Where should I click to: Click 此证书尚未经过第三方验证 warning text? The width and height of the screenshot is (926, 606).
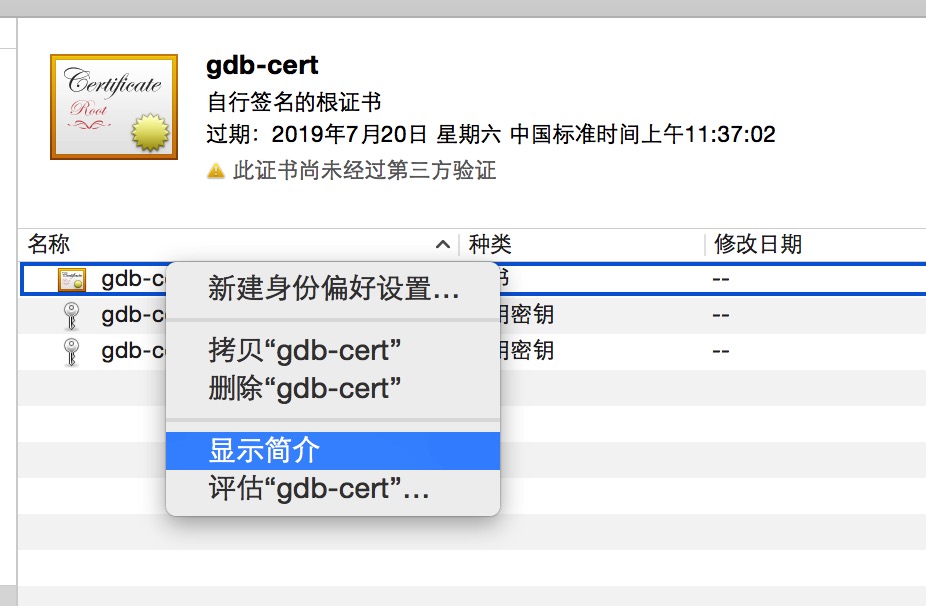pyautogui.click(x=364, y=171)
